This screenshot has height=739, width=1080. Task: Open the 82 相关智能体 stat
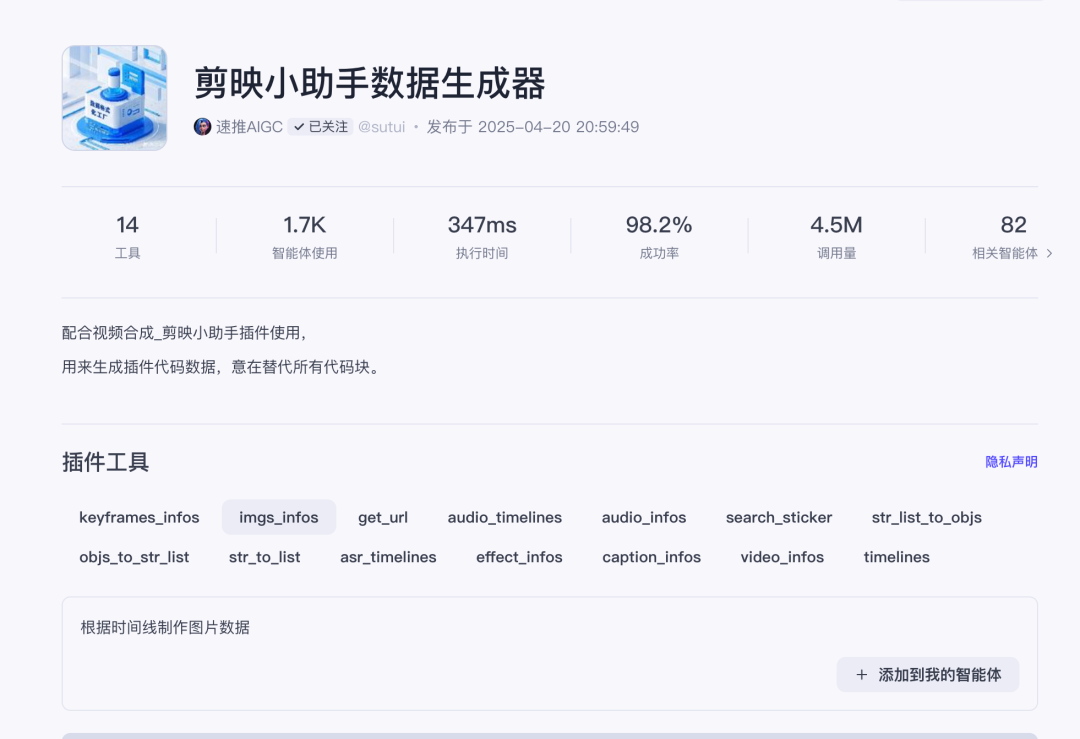point(1012,236)
